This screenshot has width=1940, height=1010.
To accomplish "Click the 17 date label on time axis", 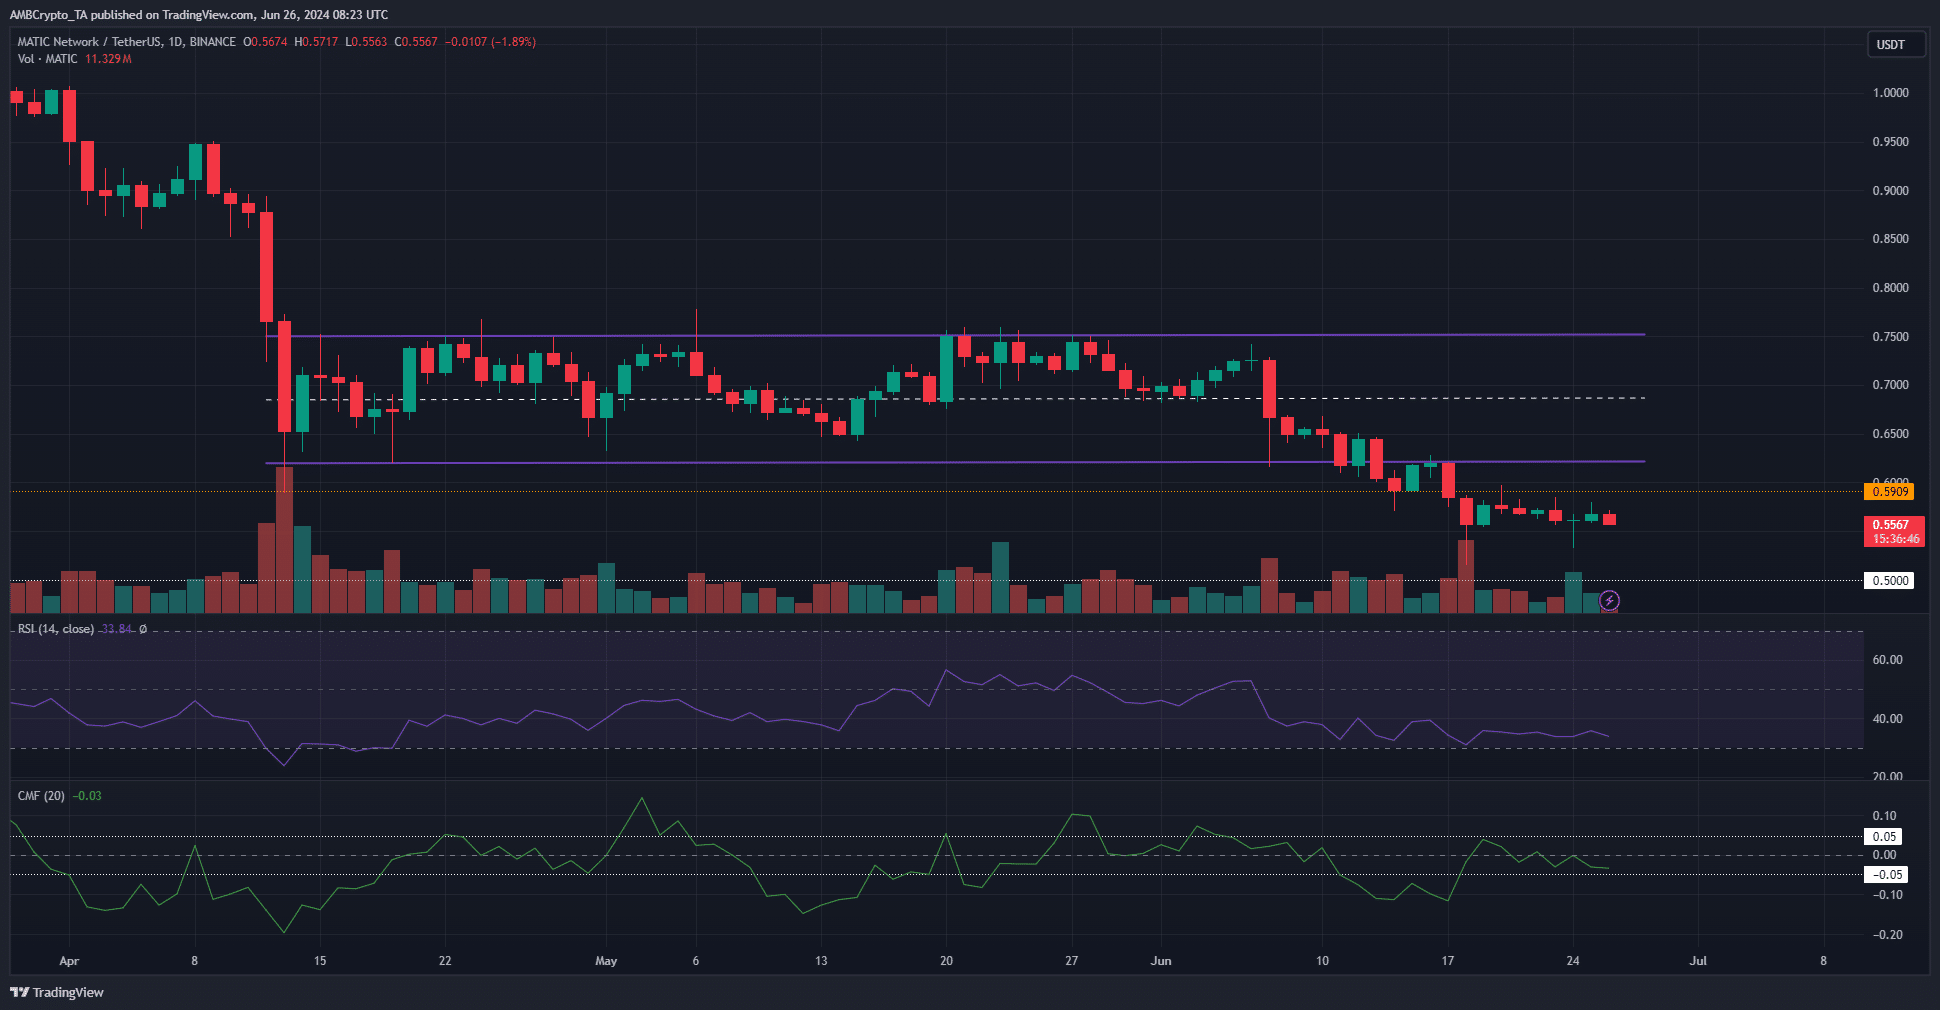I will (1447, 961).
